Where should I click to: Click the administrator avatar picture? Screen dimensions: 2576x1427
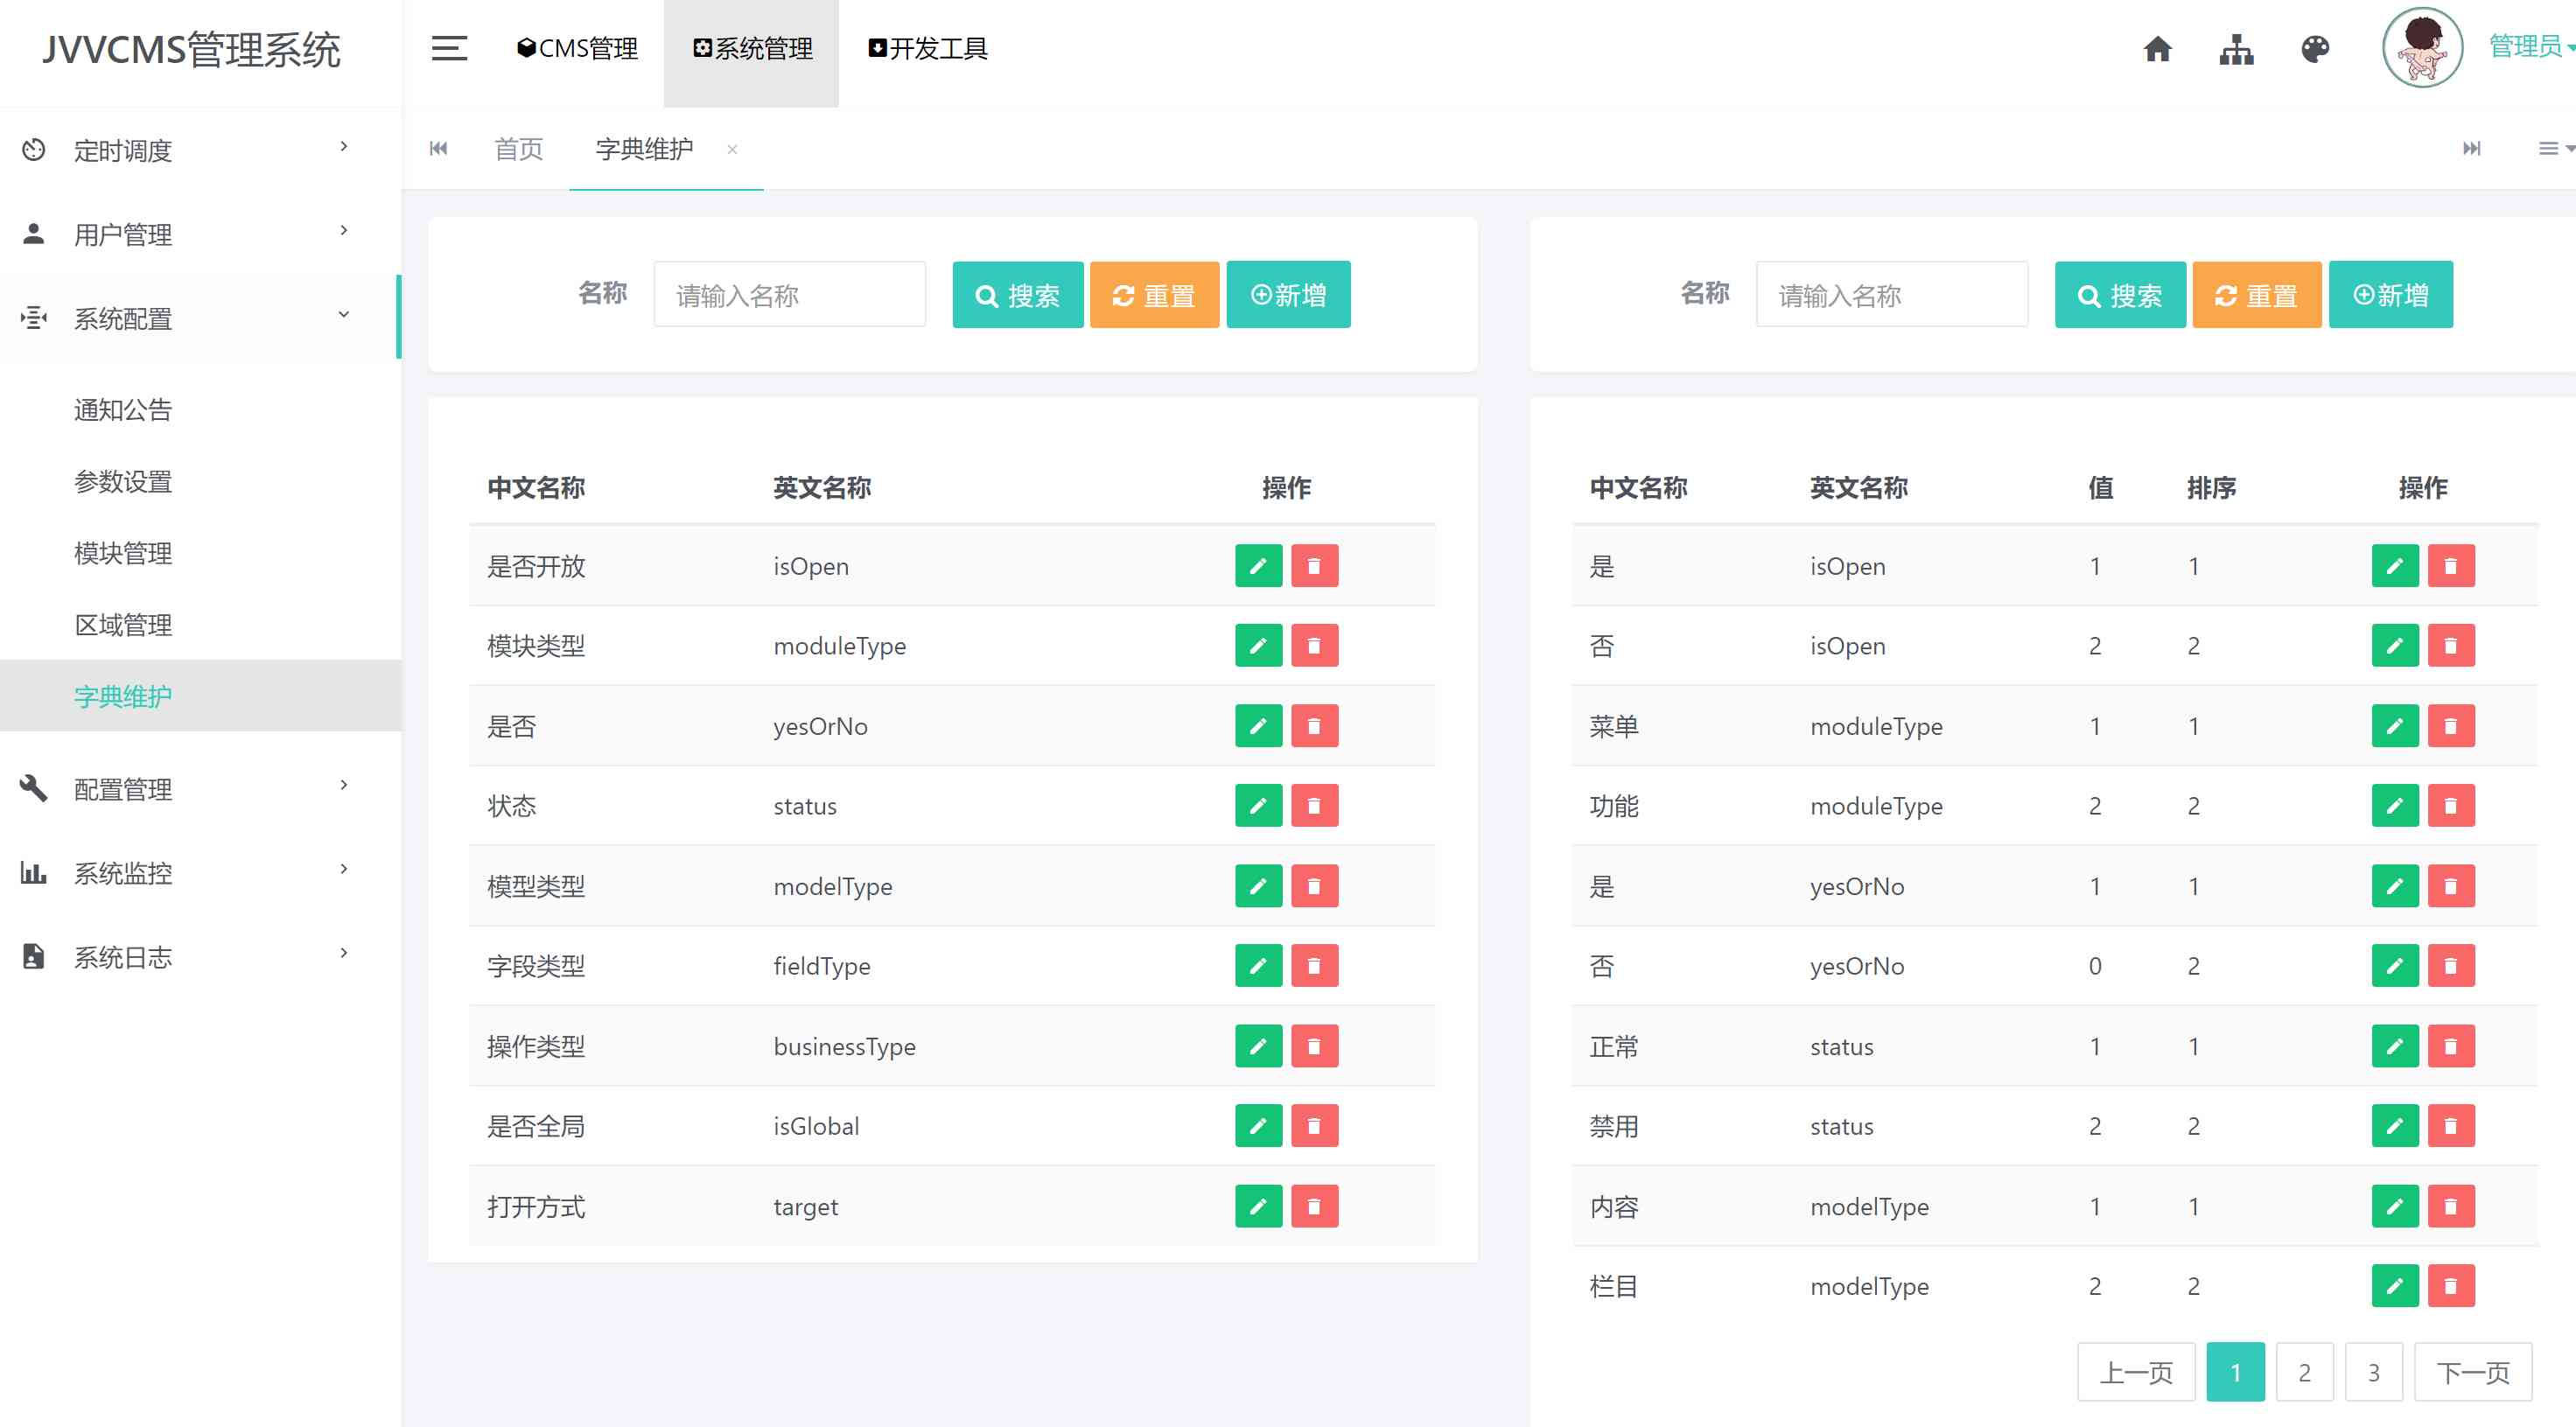coord(2421,48)
